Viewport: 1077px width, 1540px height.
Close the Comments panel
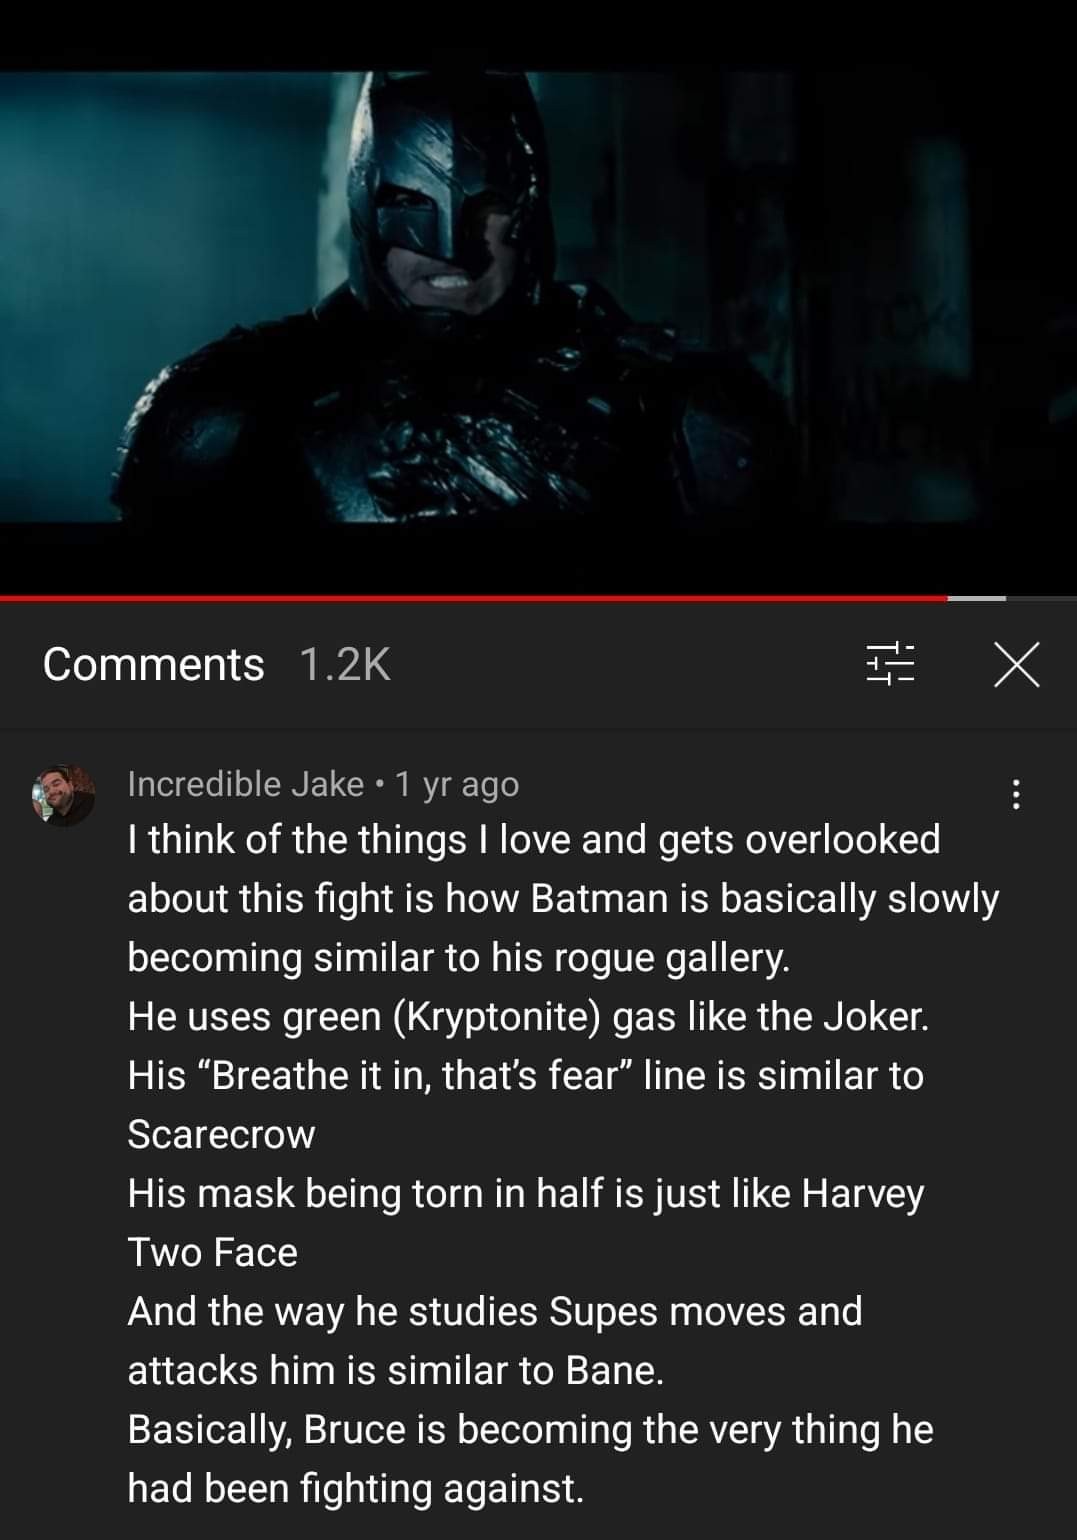pyautogui.click(x=1016, y=665)
